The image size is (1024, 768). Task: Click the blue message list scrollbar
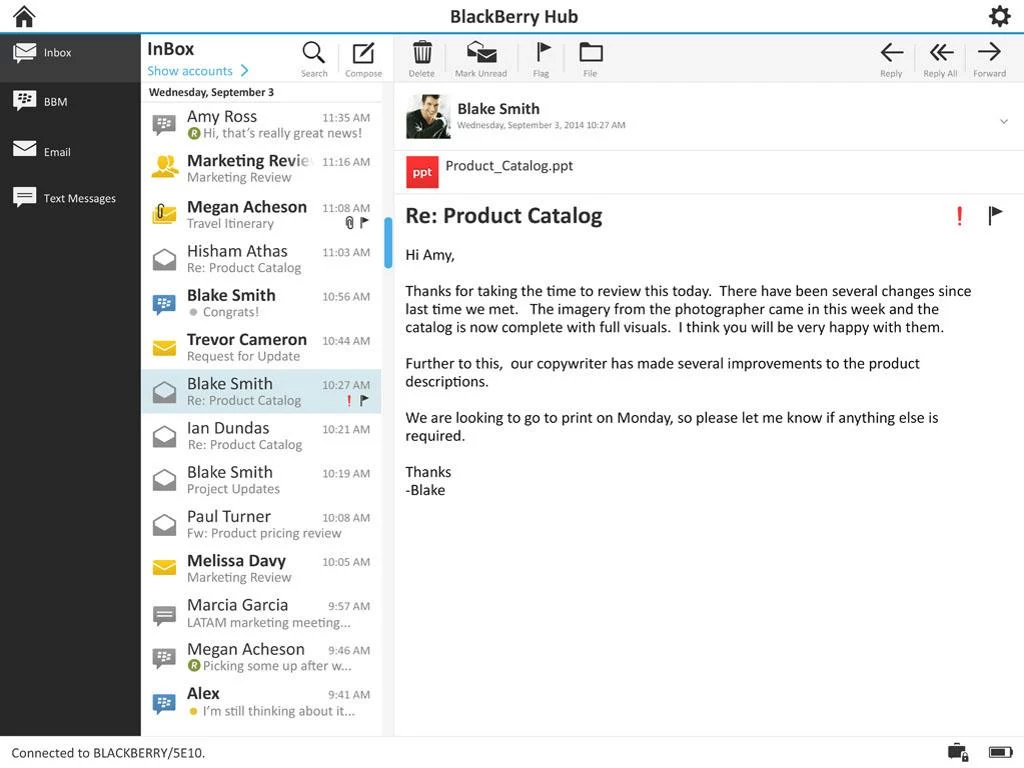click(388, 242)
